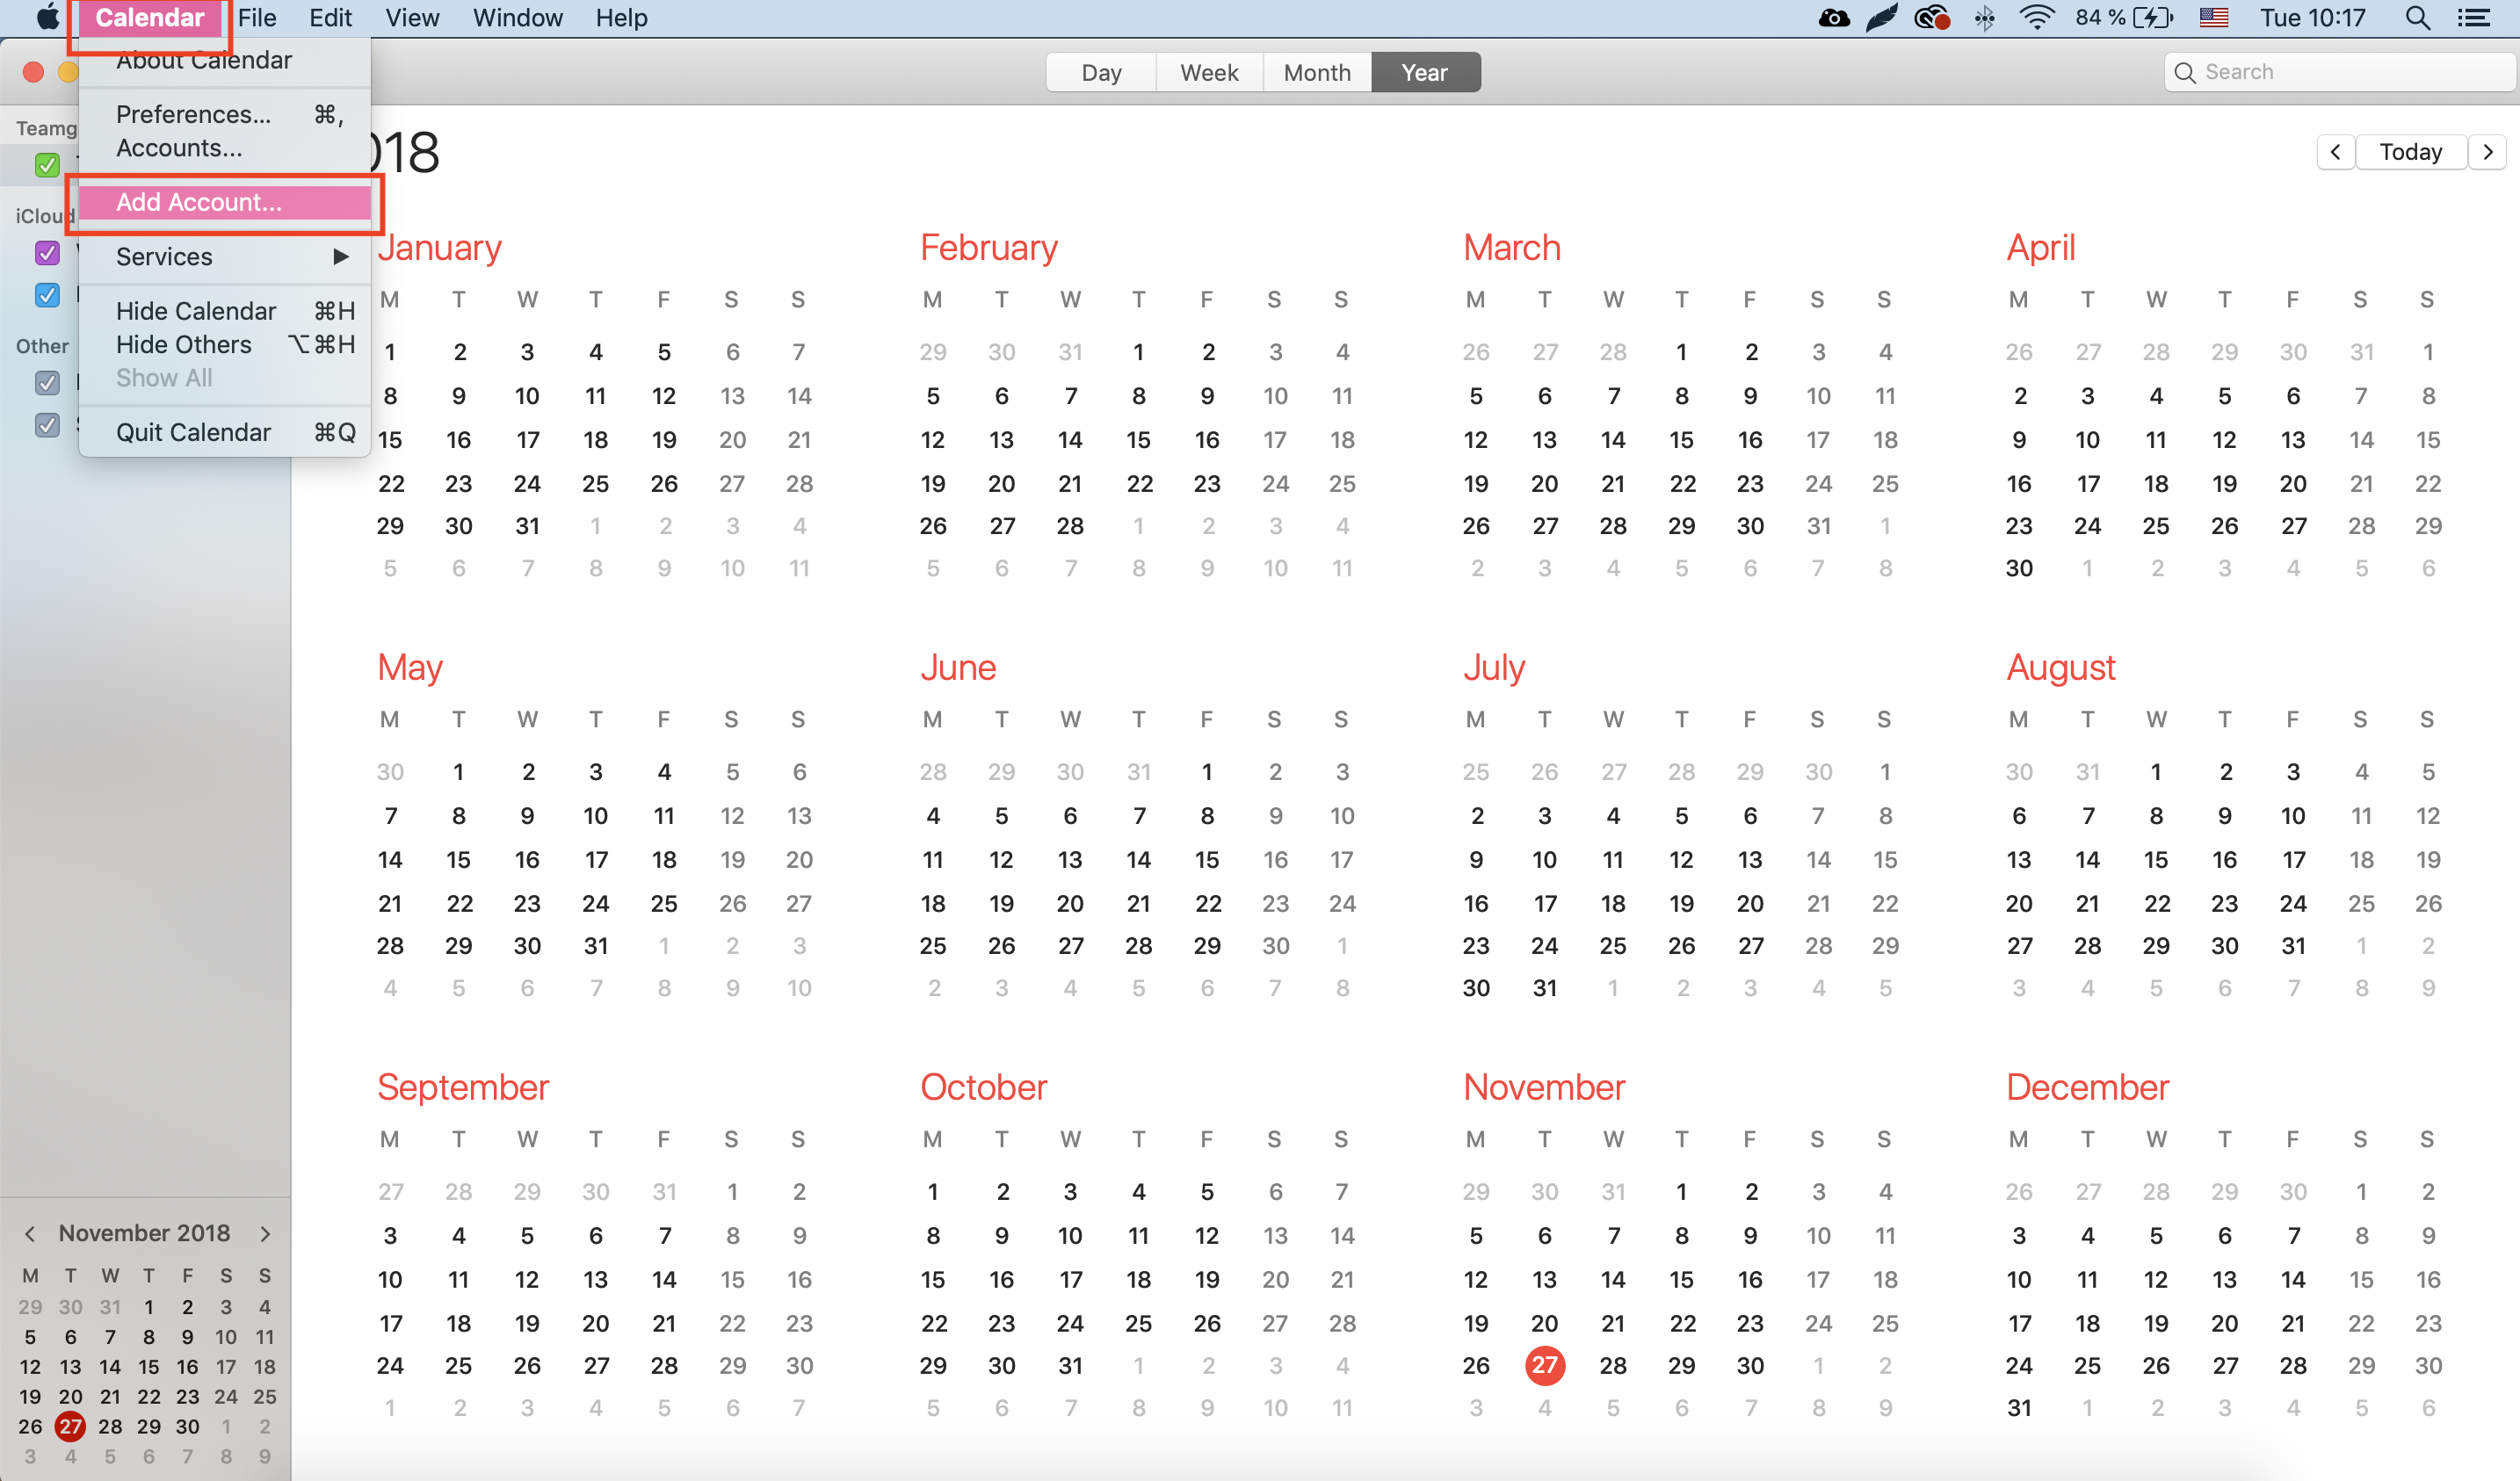The width and height of the screenshot is (2520, 1481).
Task: Switch to the Month view tab
Action: point(1316,72)
